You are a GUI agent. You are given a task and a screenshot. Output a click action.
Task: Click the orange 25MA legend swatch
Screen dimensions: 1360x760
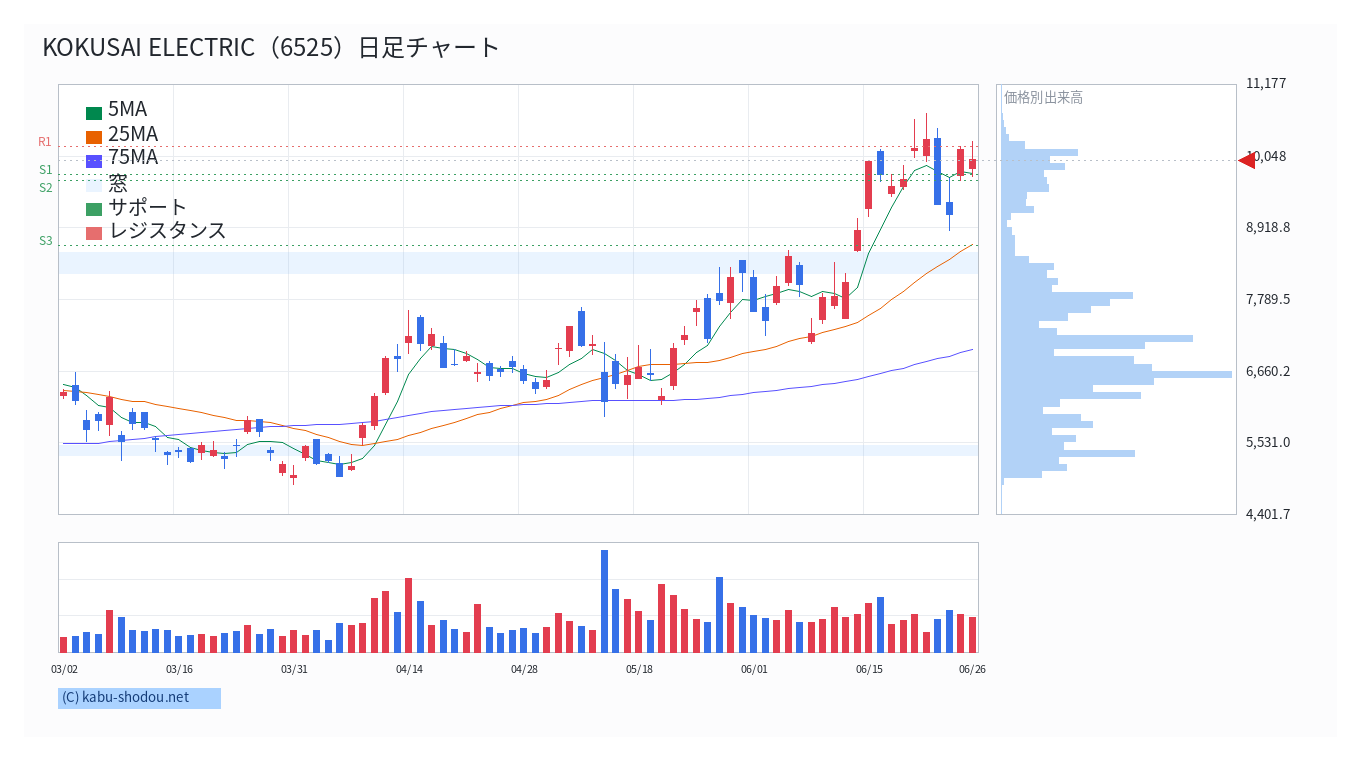tap(94, 137)
